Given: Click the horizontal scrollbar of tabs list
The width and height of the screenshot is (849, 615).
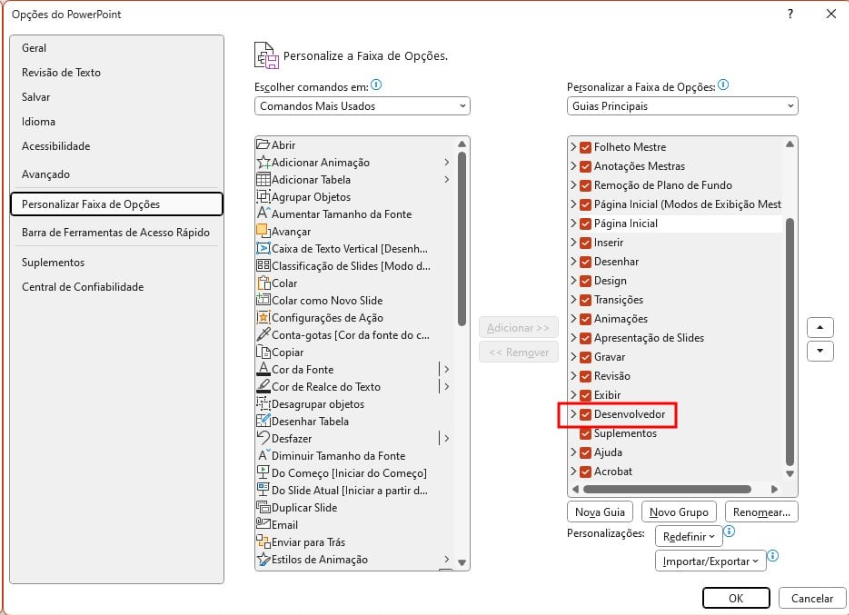Looking at the screenshot, I should (667, 489).
